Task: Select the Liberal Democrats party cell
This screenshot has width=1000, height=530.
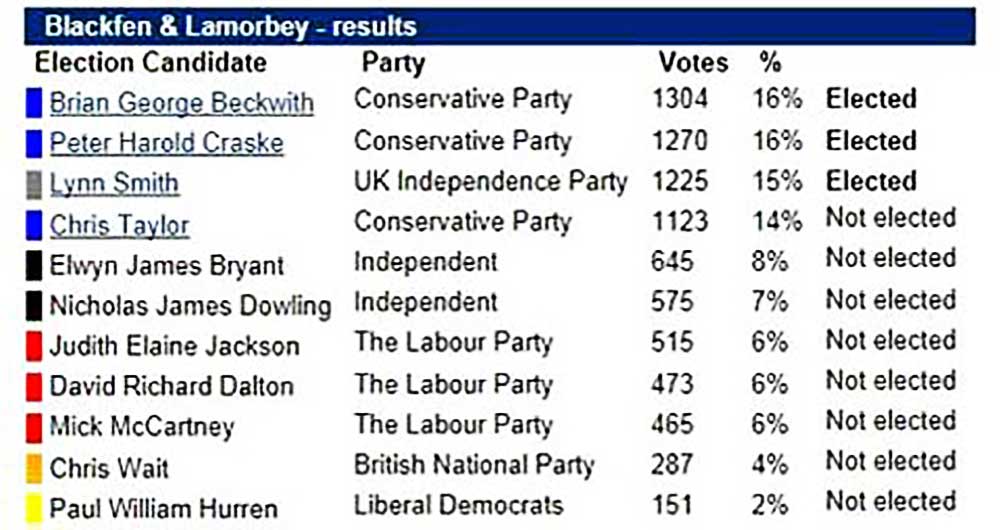Action: [458, 505]
